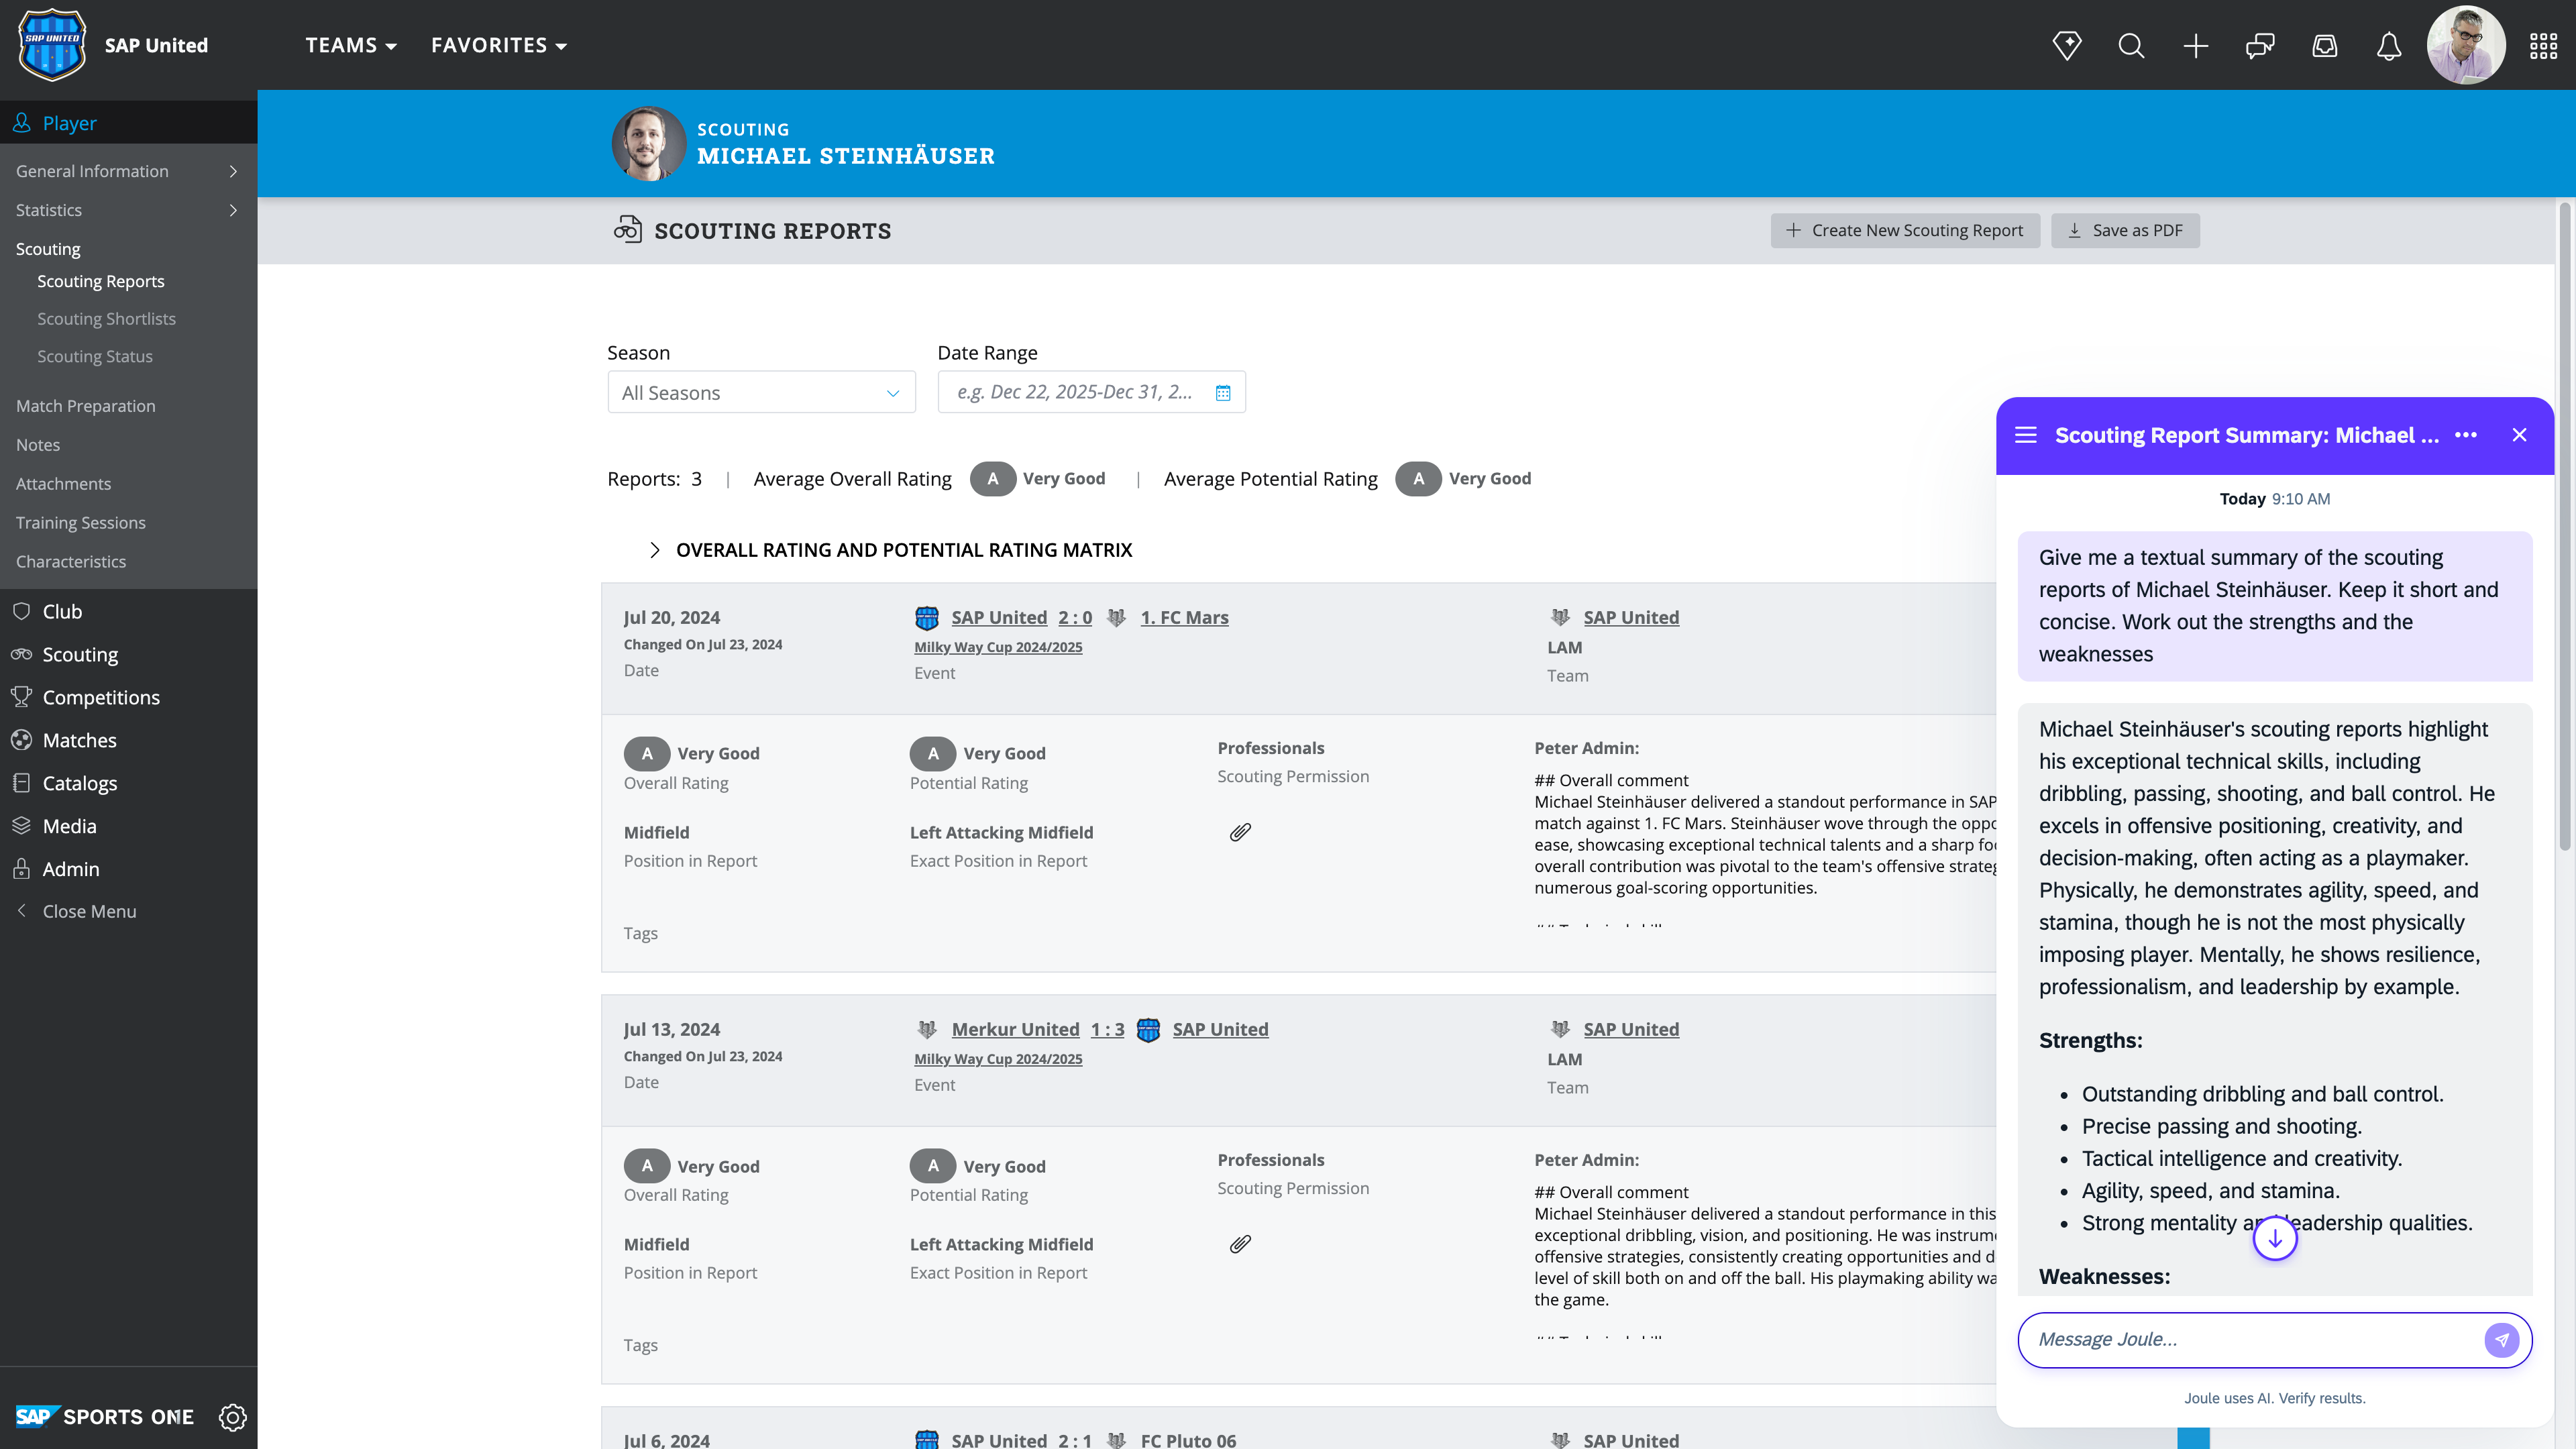Open the apps grid launcher
The width and height of the screenshot is (2576, 1449).
(2543, 46)
